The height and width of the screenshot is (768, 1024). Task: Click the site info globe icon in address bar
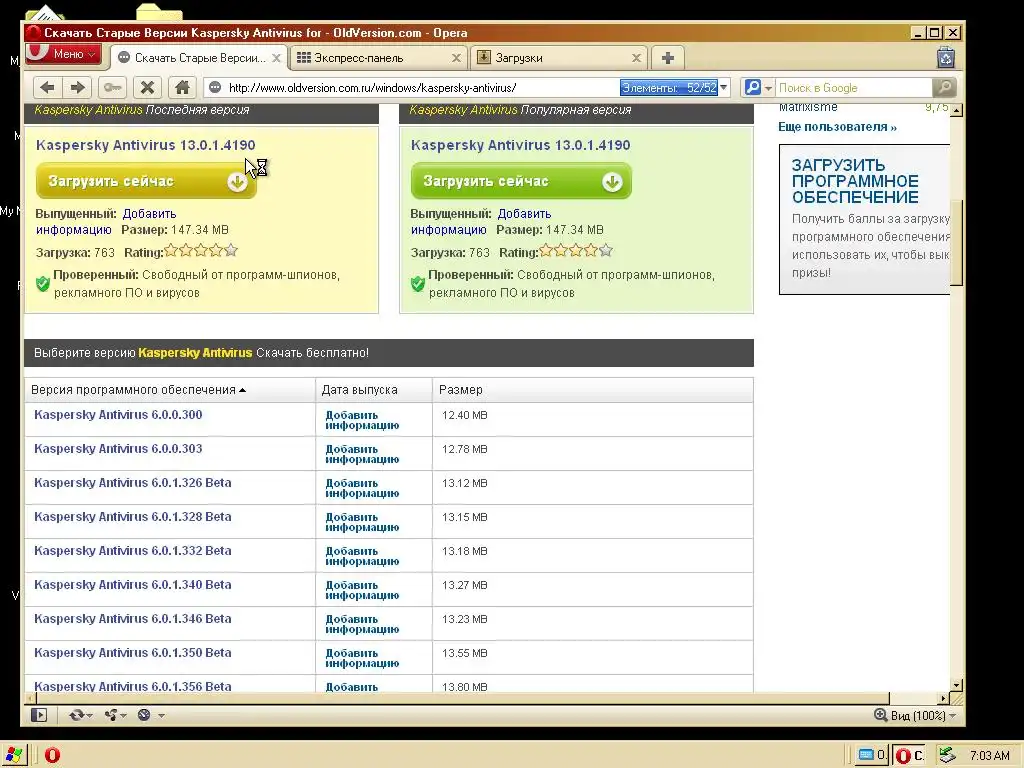coord(215,88)
